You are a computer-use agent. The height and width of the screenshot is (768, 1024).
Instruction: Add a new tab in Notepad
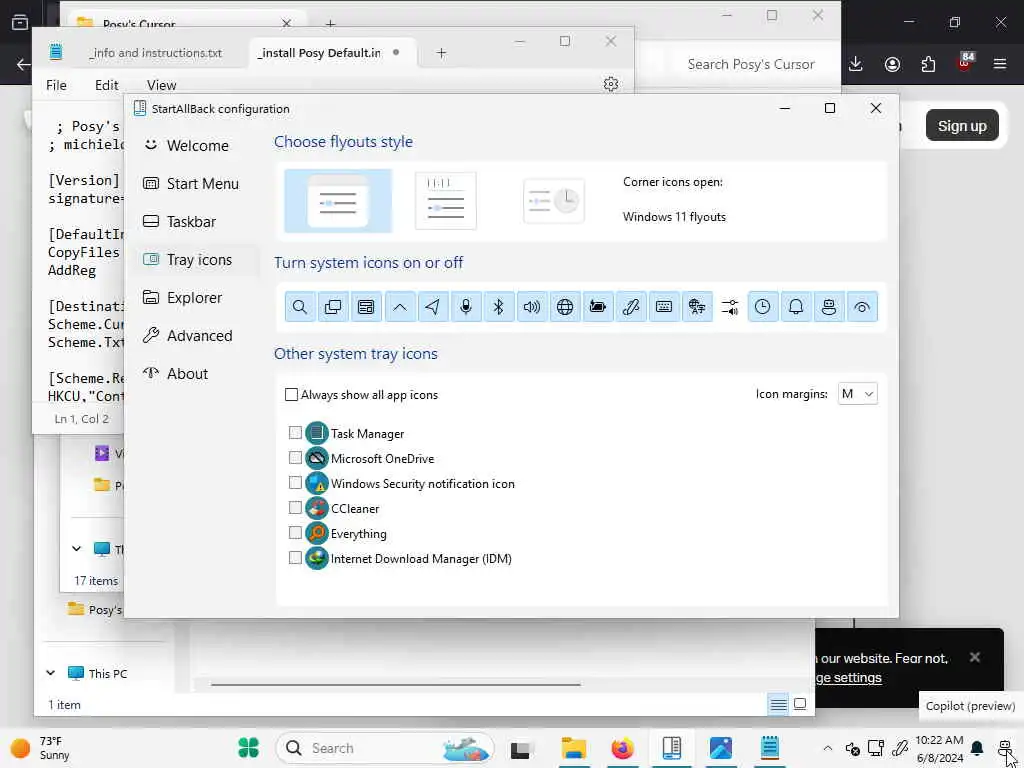pyautogui.click(x=441, y=53)
